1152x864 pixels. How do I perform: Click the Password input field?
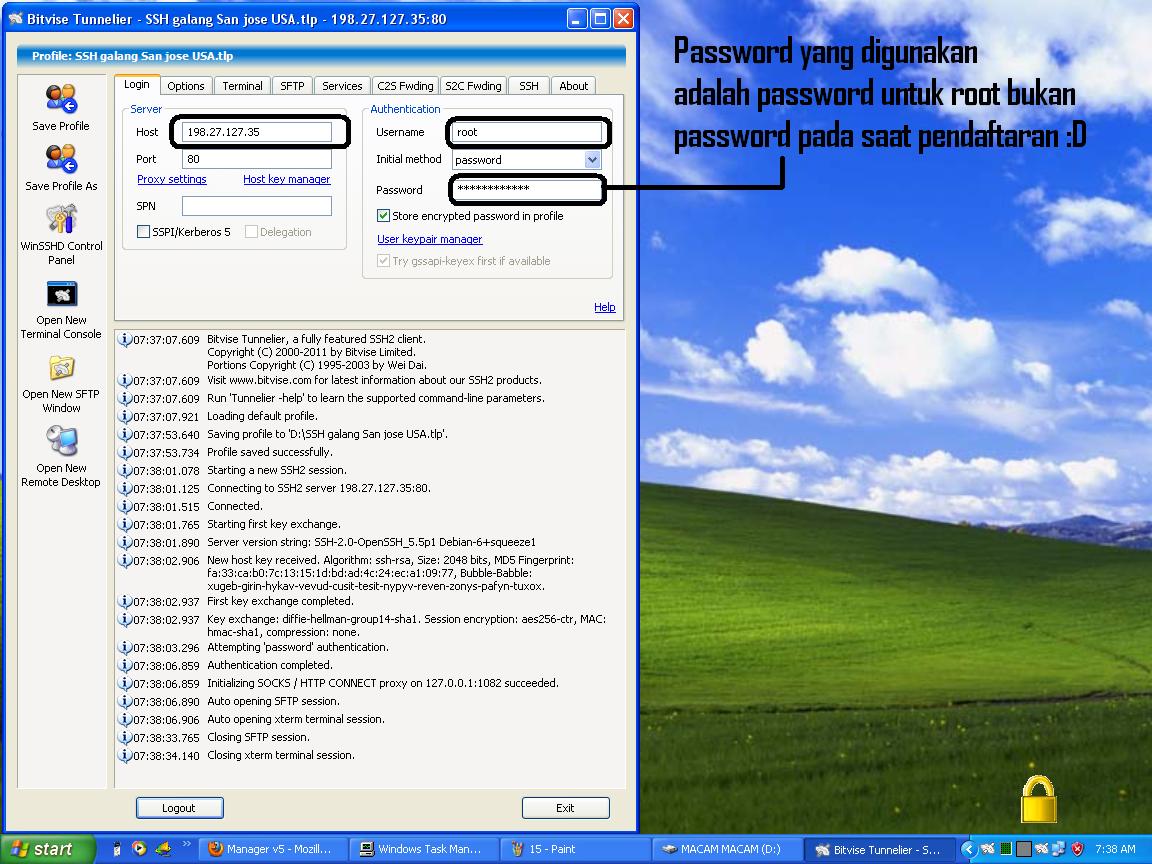pos(526,189)
